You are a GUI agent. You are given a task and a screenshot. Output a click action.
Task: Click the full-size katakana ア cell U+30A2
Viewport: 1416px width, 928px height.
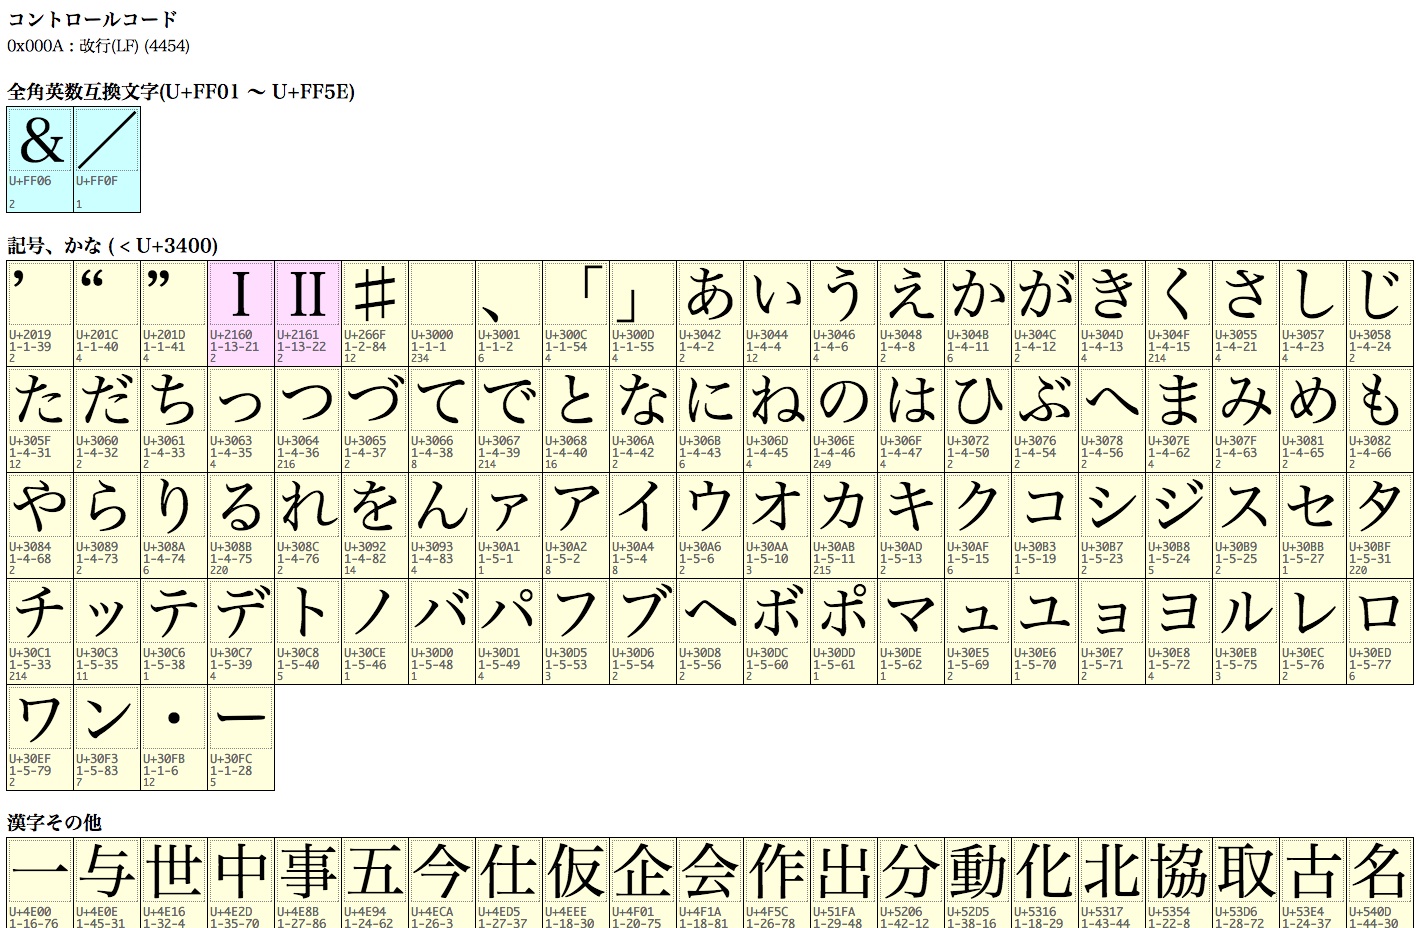tap(576, 525)
